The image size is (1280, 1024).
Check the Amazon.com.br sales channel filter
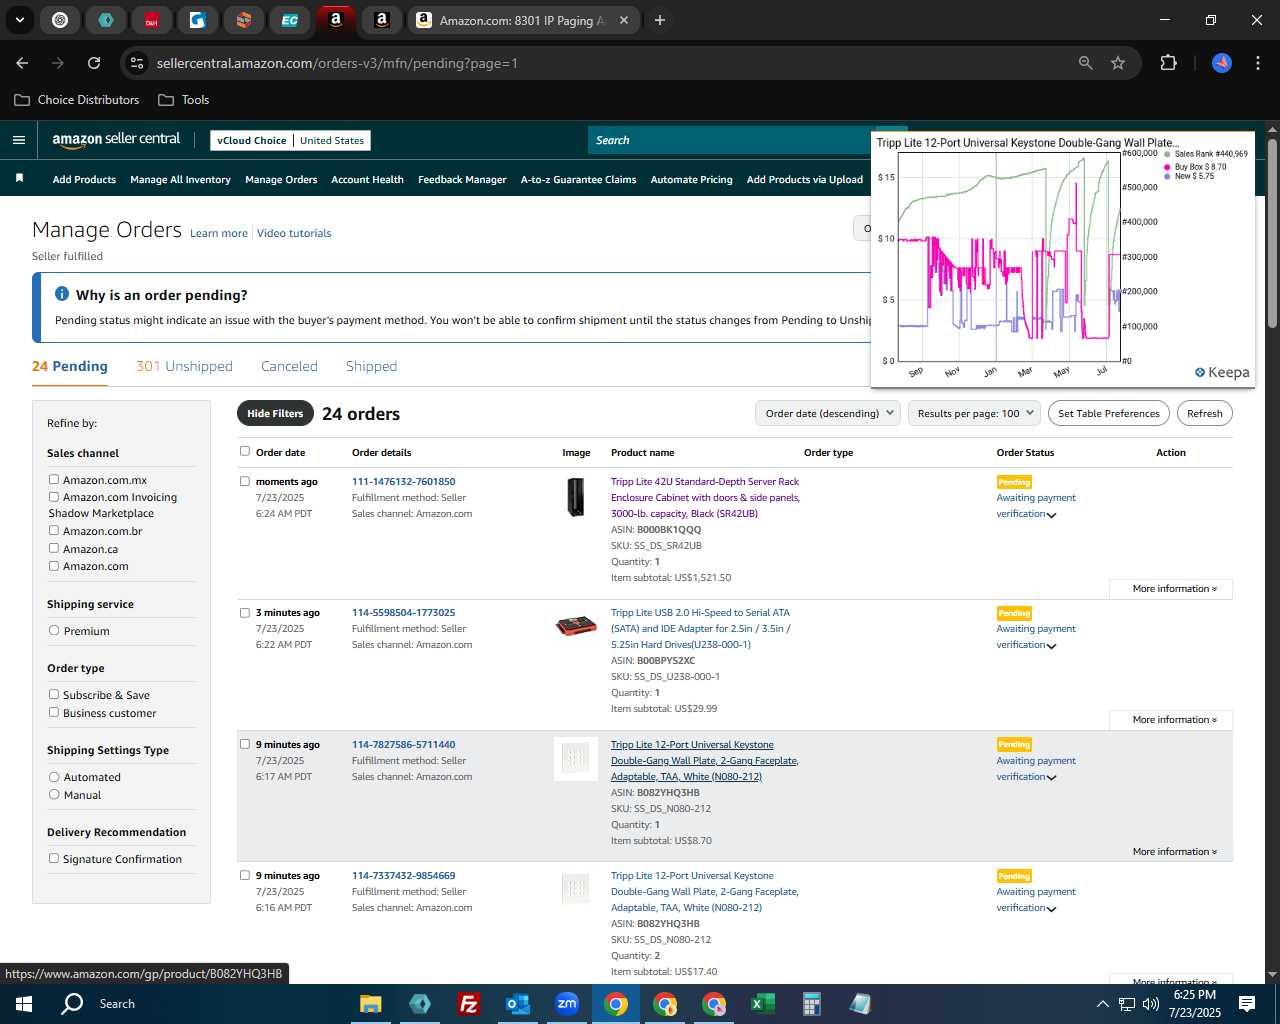click(54, 530)
